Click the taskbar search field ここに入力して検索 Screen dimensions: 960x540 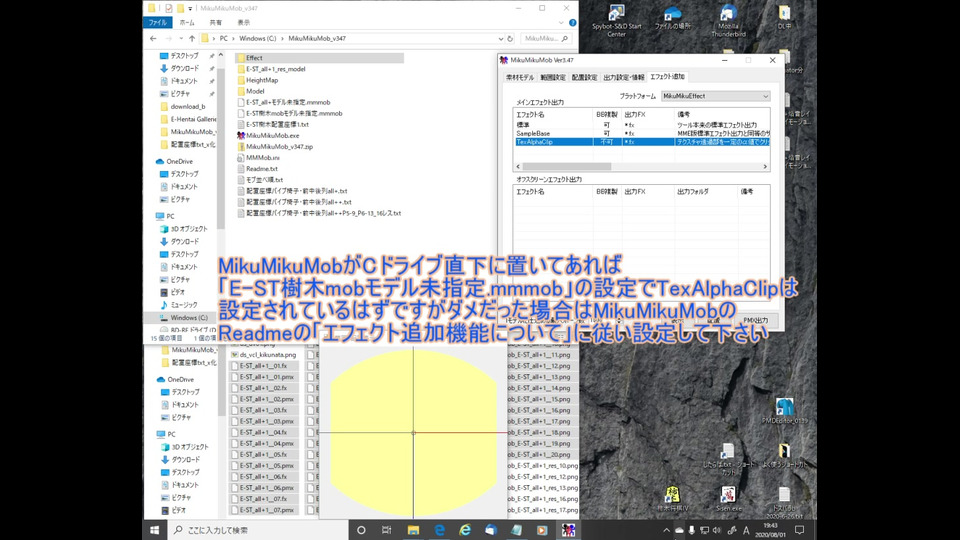pyautogui.click(x=258, y=530)
